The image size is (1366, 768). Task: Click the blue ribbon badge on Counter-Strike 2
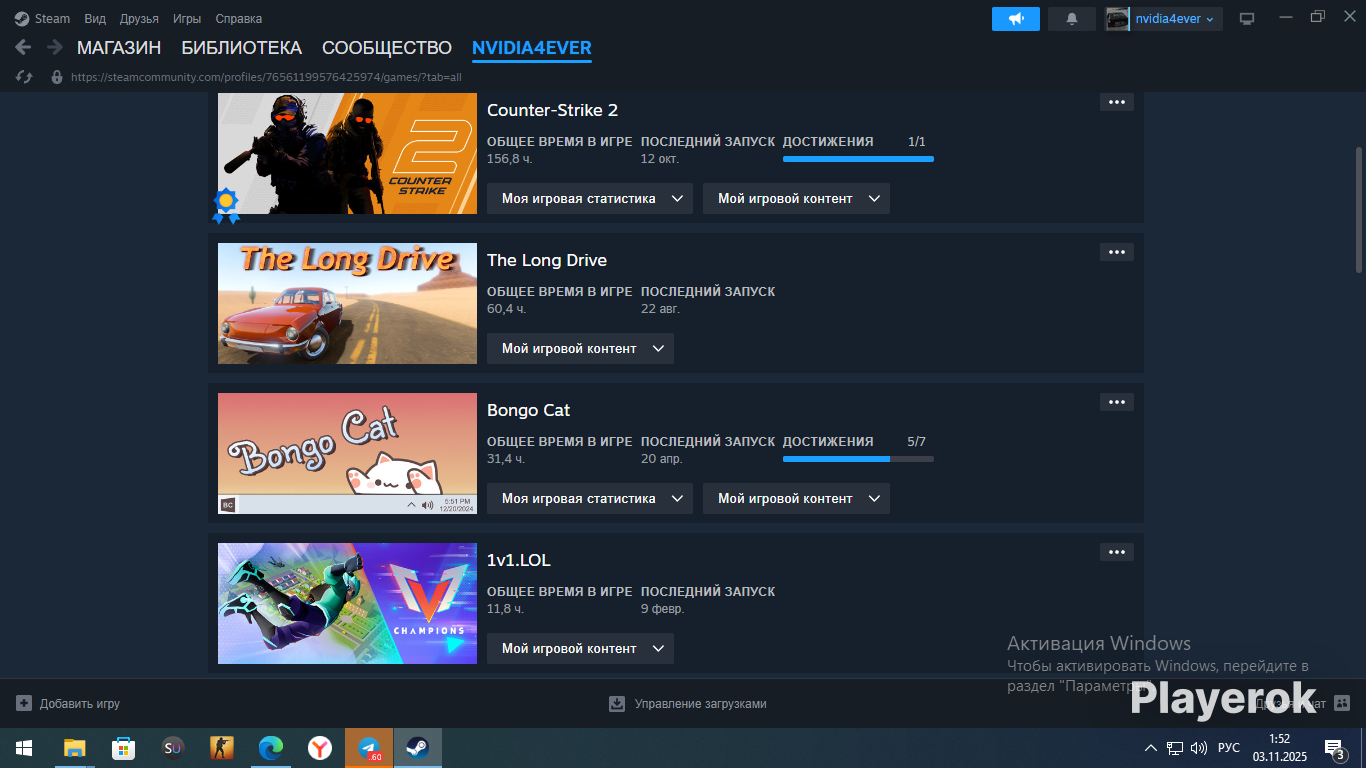click(226, 205)
